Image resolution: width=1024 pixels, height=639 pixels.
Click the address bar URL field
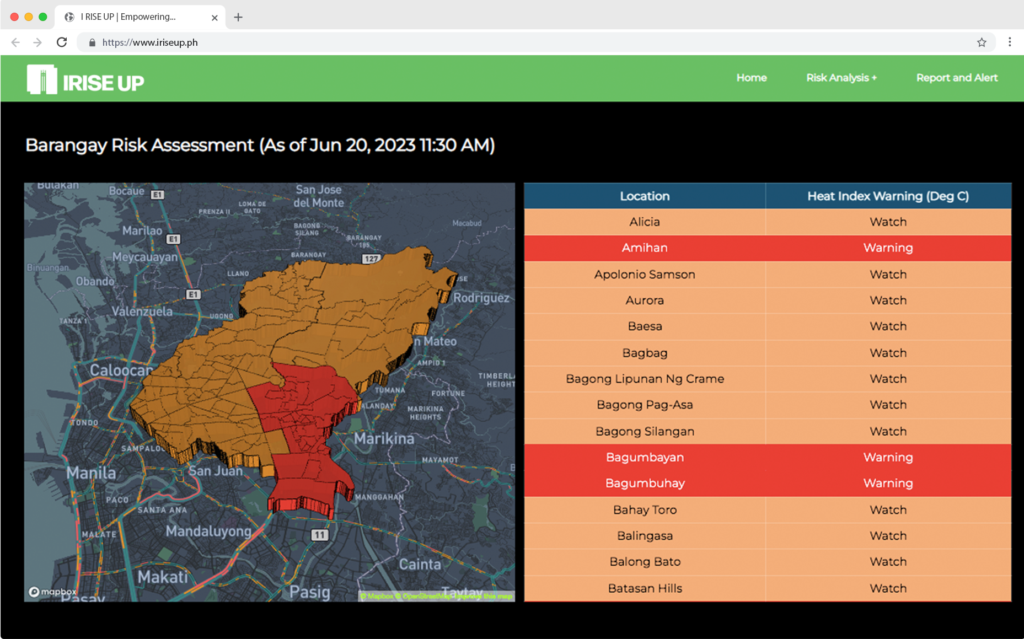click(500, 43)
